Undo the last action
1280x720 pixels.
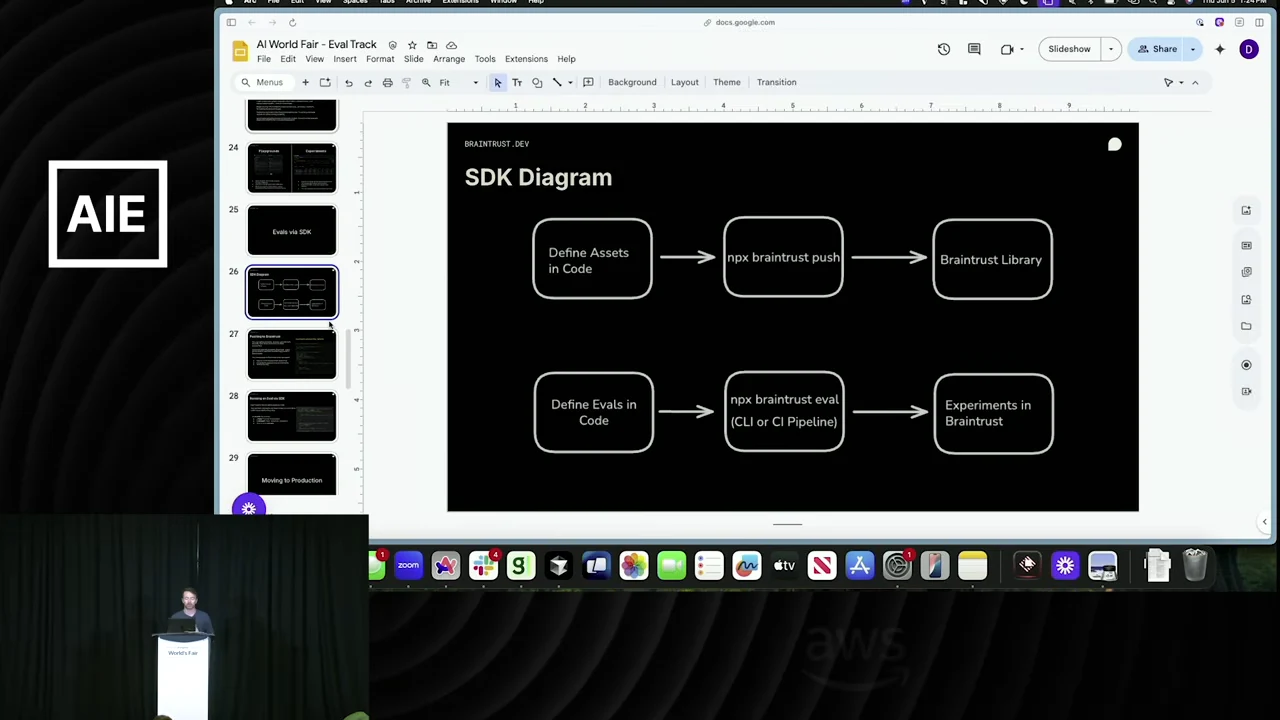pyautogui.click(x=348, y=82)
